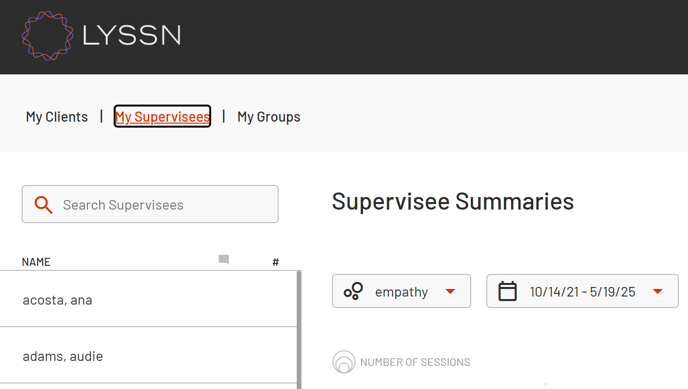The width and height of the screenshot is (688, 389).
Task: Switch to My Groups tab
Action: pyautogui.click(x=269, y=117)
